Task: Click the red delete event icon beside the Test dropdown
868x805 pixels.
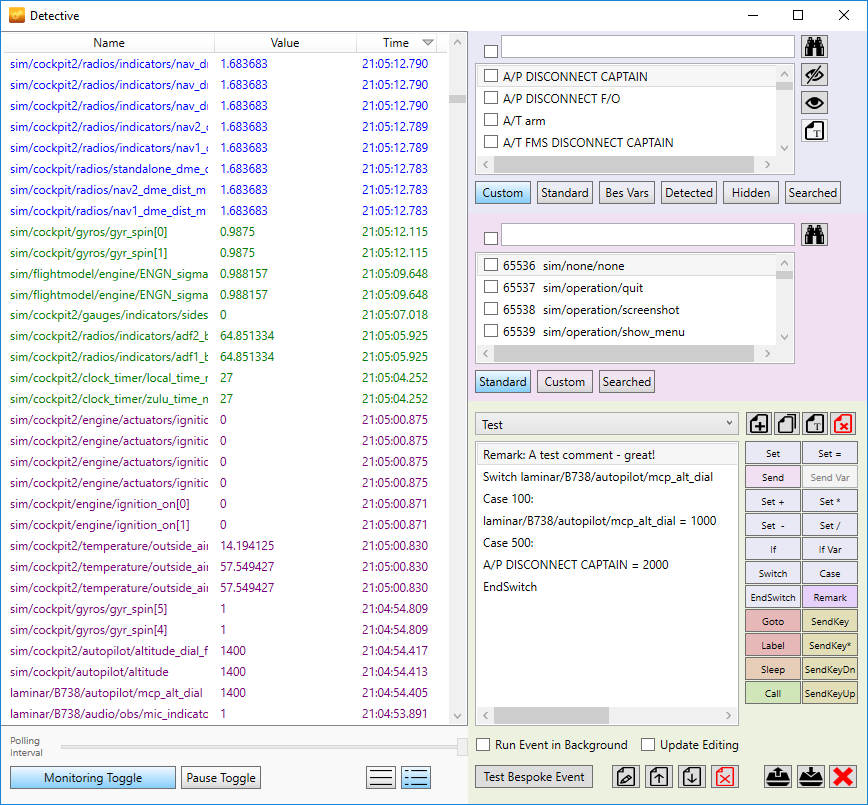Action: (843, 425)
